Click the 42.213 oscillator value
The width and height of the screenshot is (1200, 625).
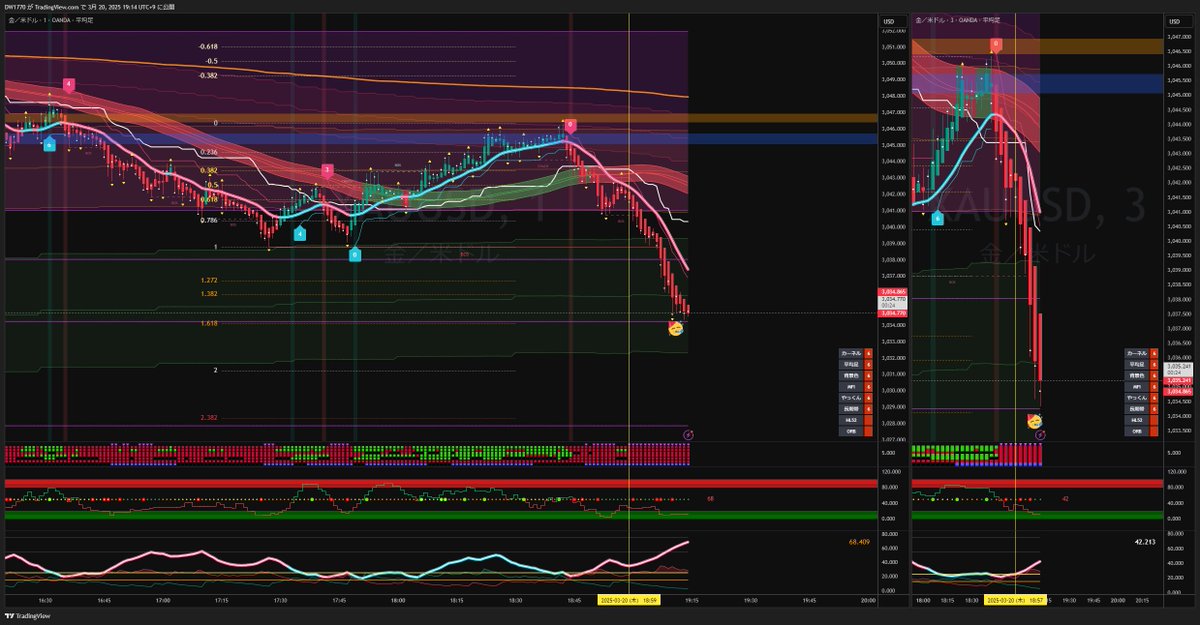(1144, 543)
